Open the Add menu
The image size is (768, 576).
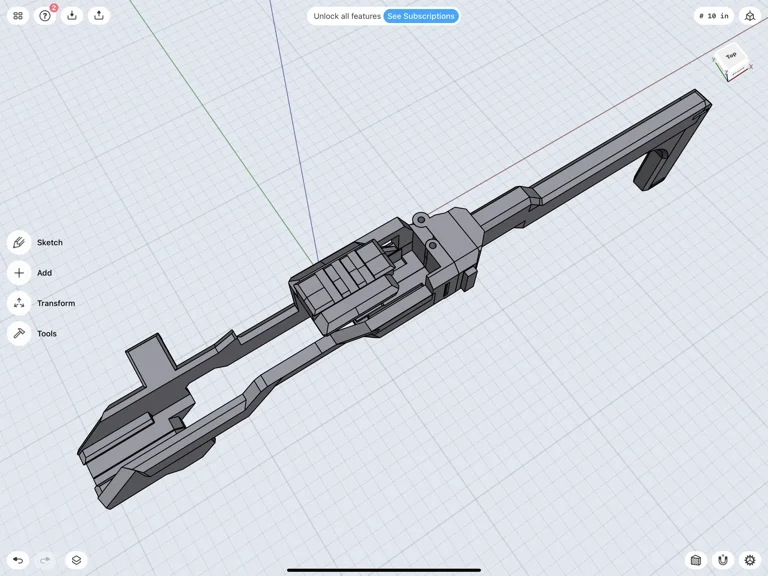tap(19, 273)
